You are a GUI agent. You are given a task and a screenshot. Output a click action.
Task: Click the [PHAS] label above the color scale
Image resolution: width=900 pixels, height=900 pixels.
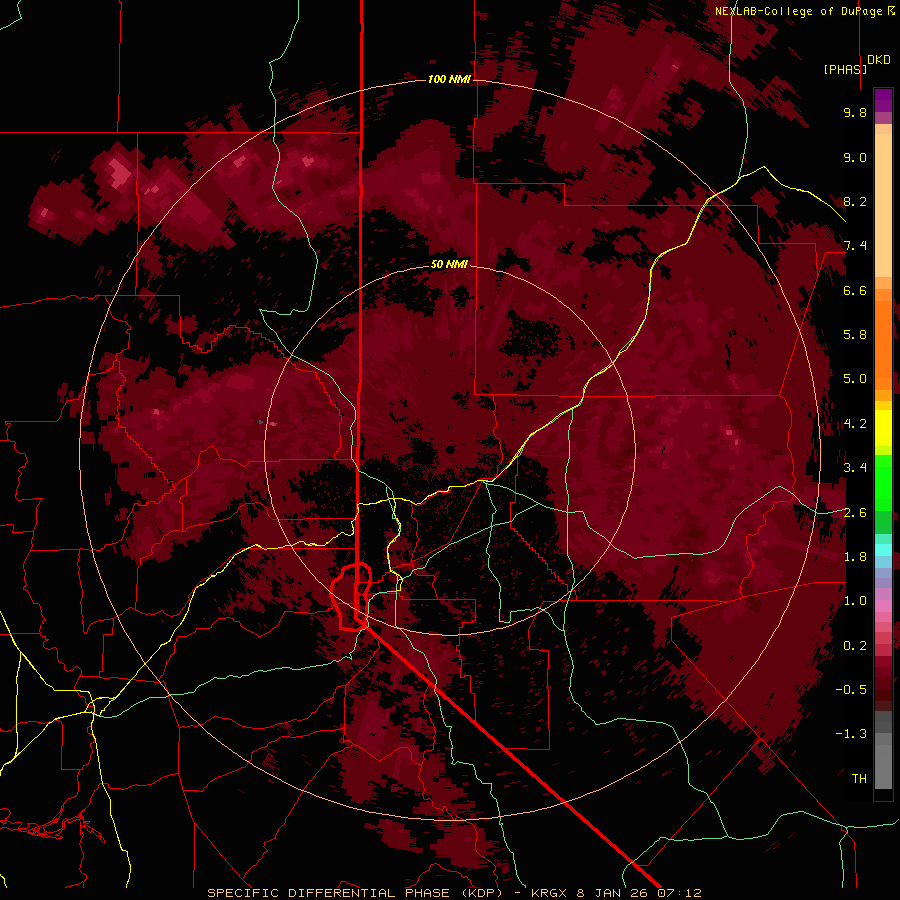[845, 69]
